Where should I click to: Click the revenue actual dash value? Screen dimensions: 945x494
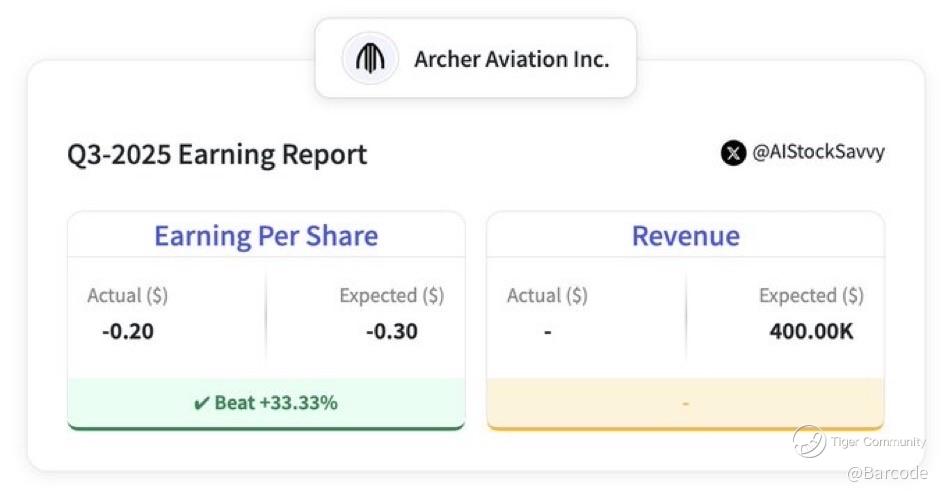coord(547,332)
